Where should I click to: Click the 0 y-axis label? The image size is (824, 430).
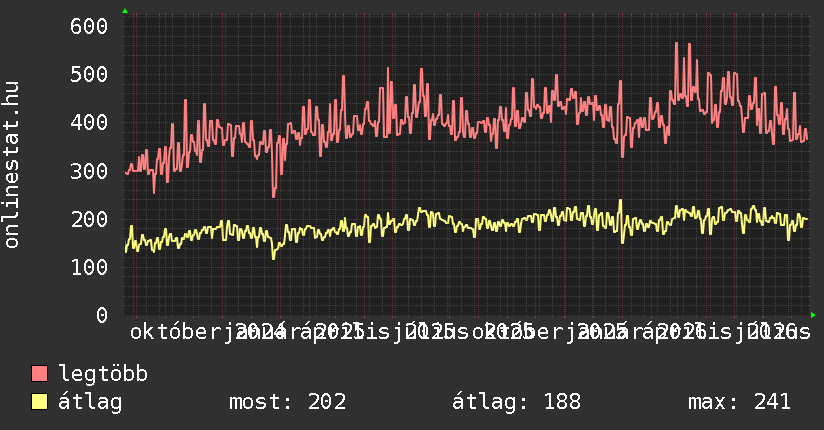click(102, 316)
